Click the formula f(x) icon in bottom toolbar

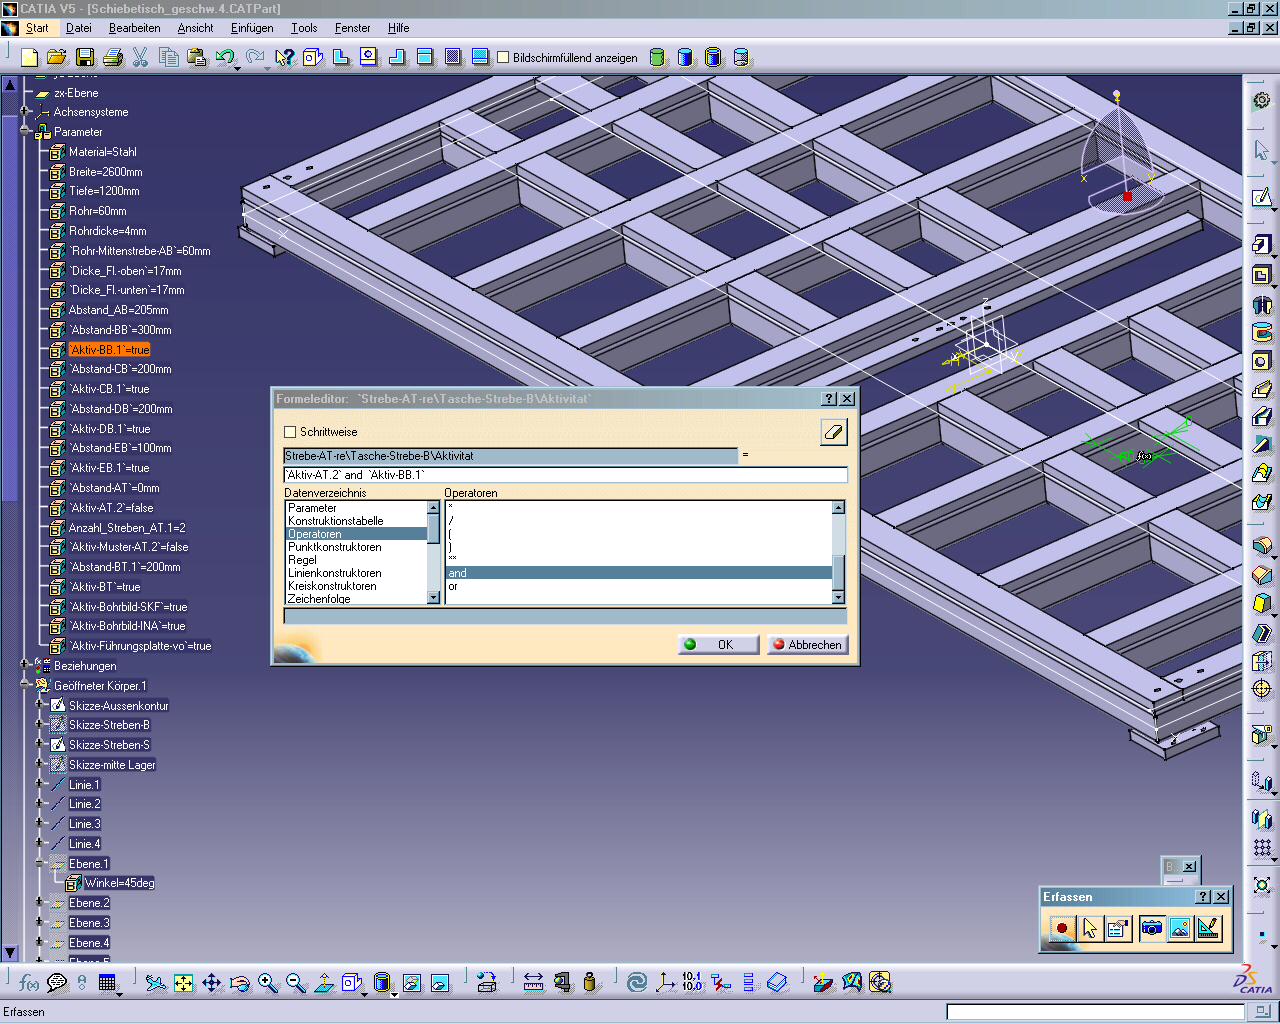[29, 983]
